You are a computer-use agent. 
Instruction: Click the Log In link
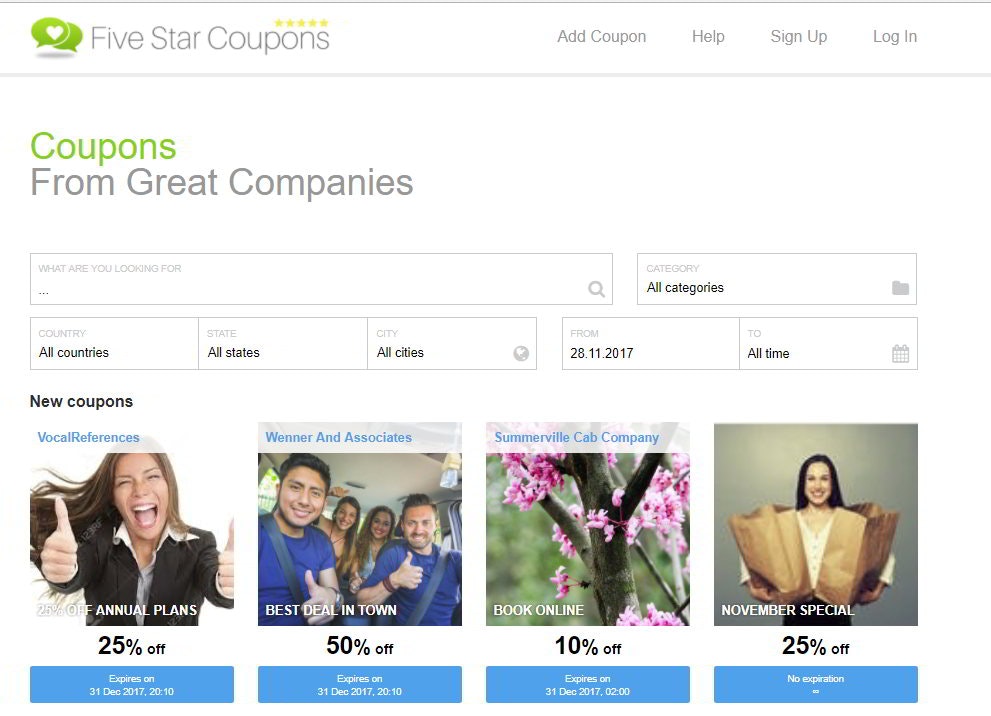[x=894, y=37]
